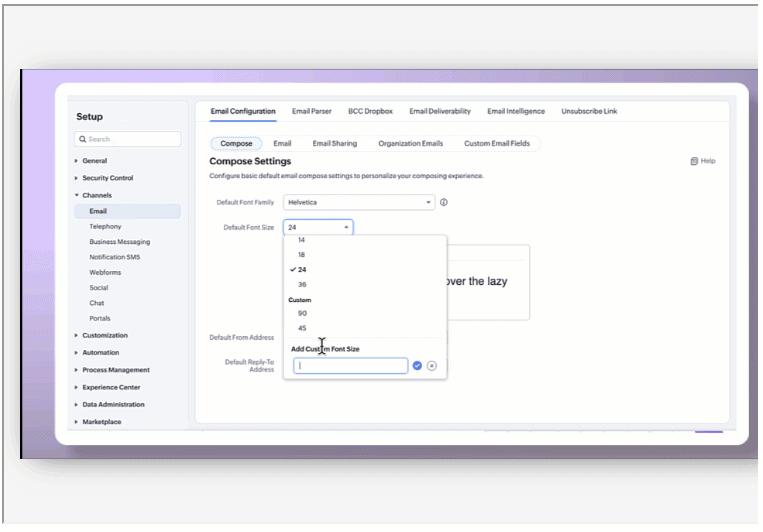Open Telephony under Channels
This screenshot has width=763, height=532.
(105, 227)
